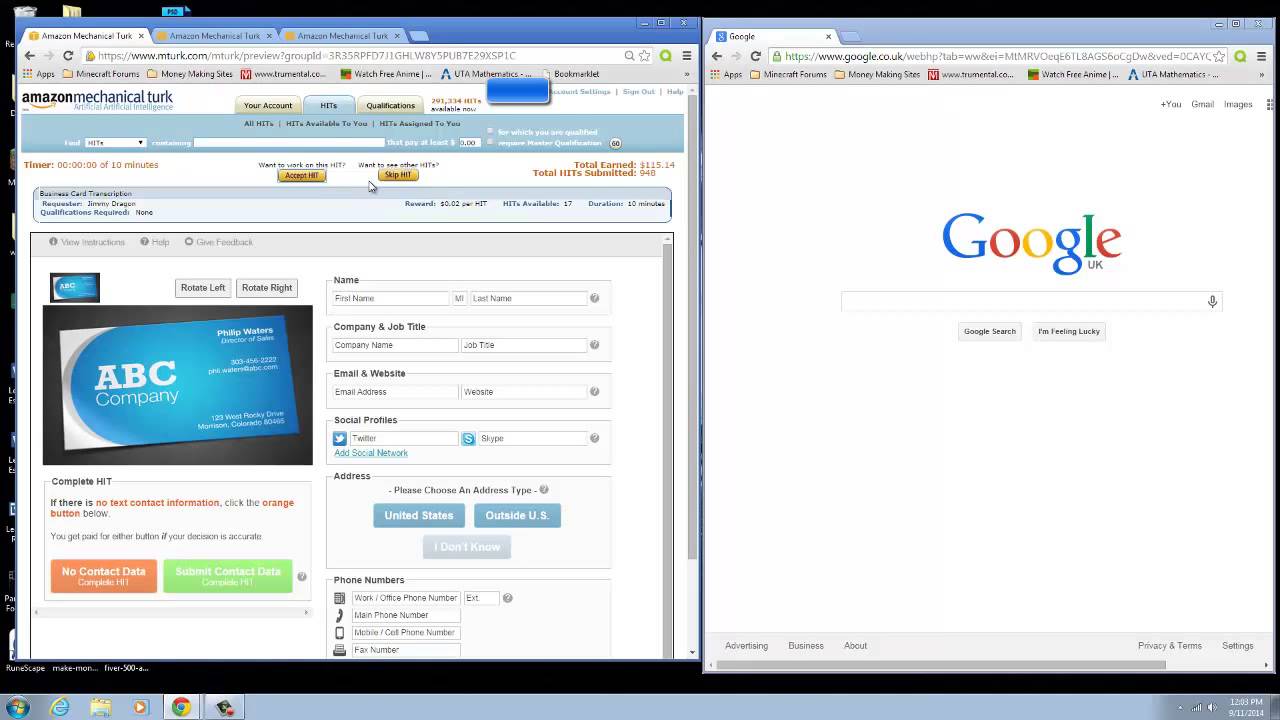Viewport: 1280px width, 720px height.
Task: Click the Twitter icon under Social Profiles
Action: pos(340,438)
